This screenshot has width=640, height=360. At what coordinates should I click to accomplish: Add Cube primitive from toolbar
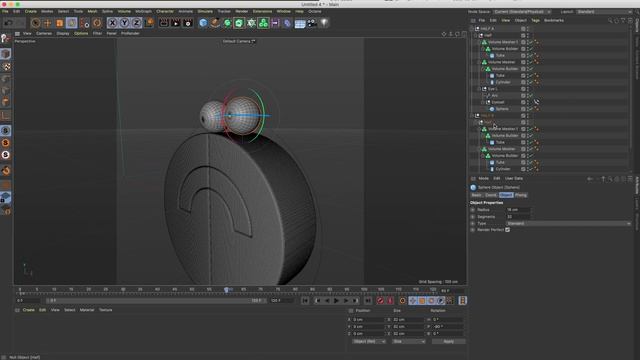pos(203,23)
